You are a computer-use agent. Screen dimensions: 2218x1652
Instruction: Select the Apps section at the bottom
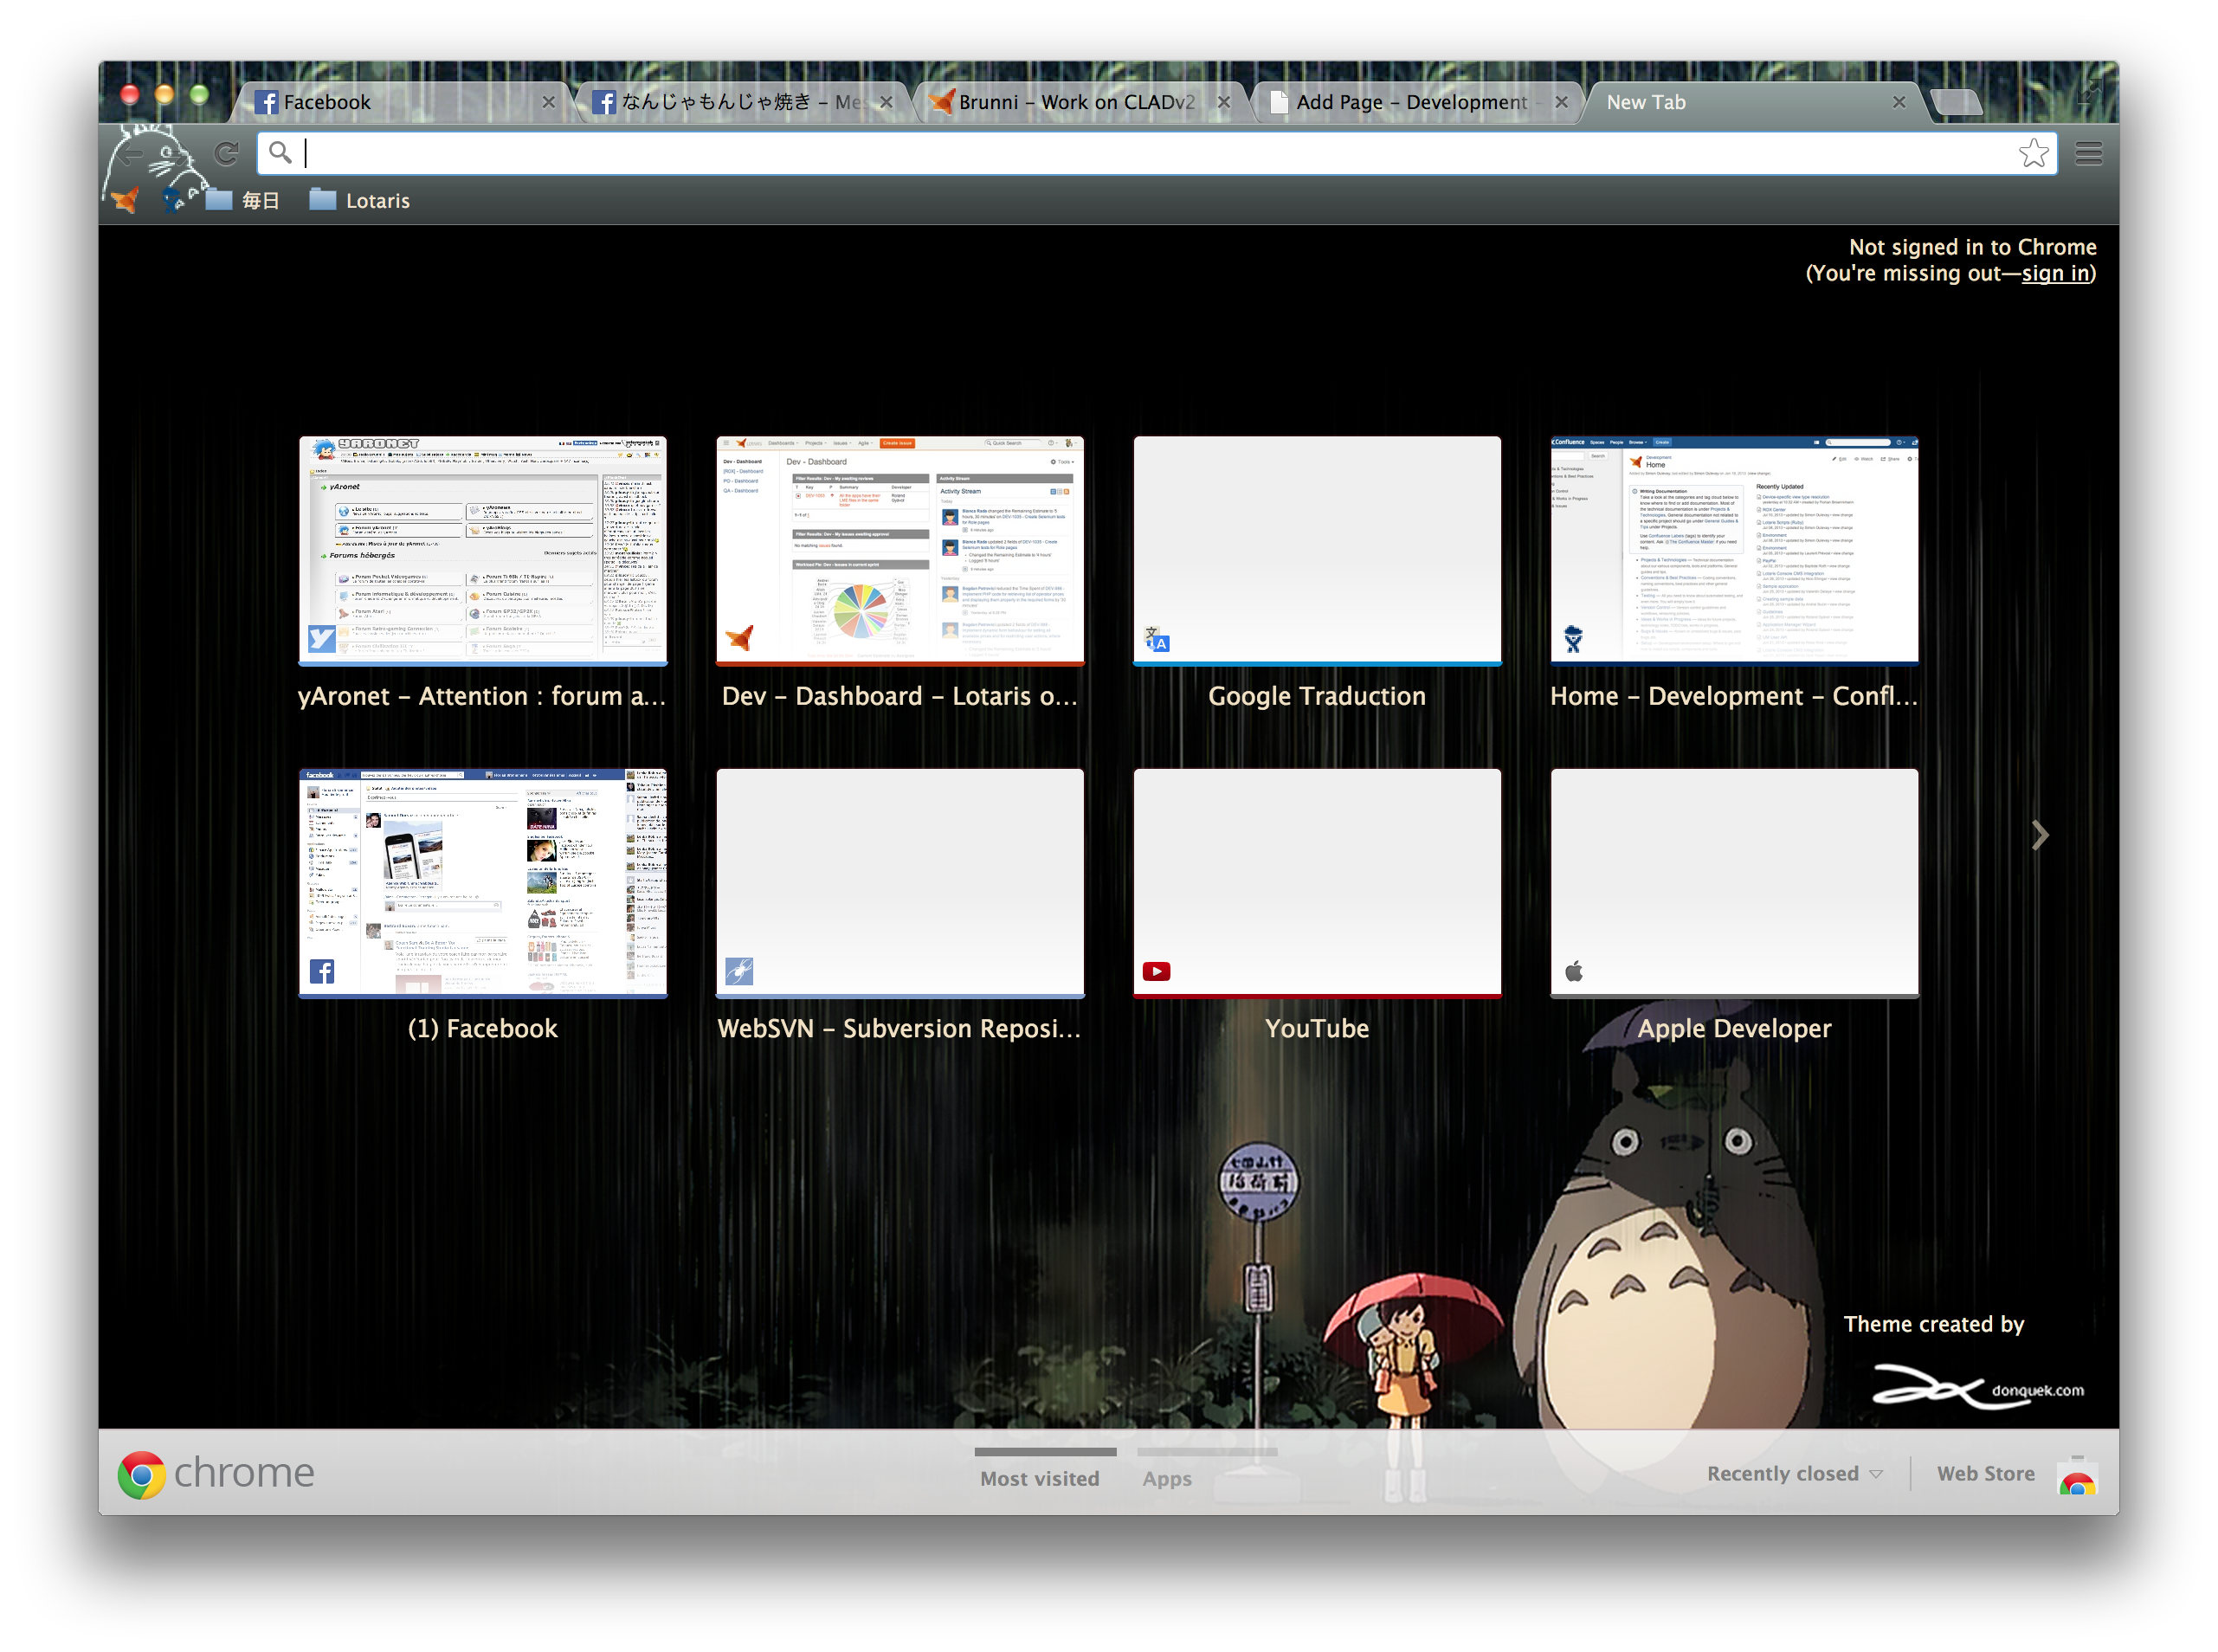pos(1167,1478)
